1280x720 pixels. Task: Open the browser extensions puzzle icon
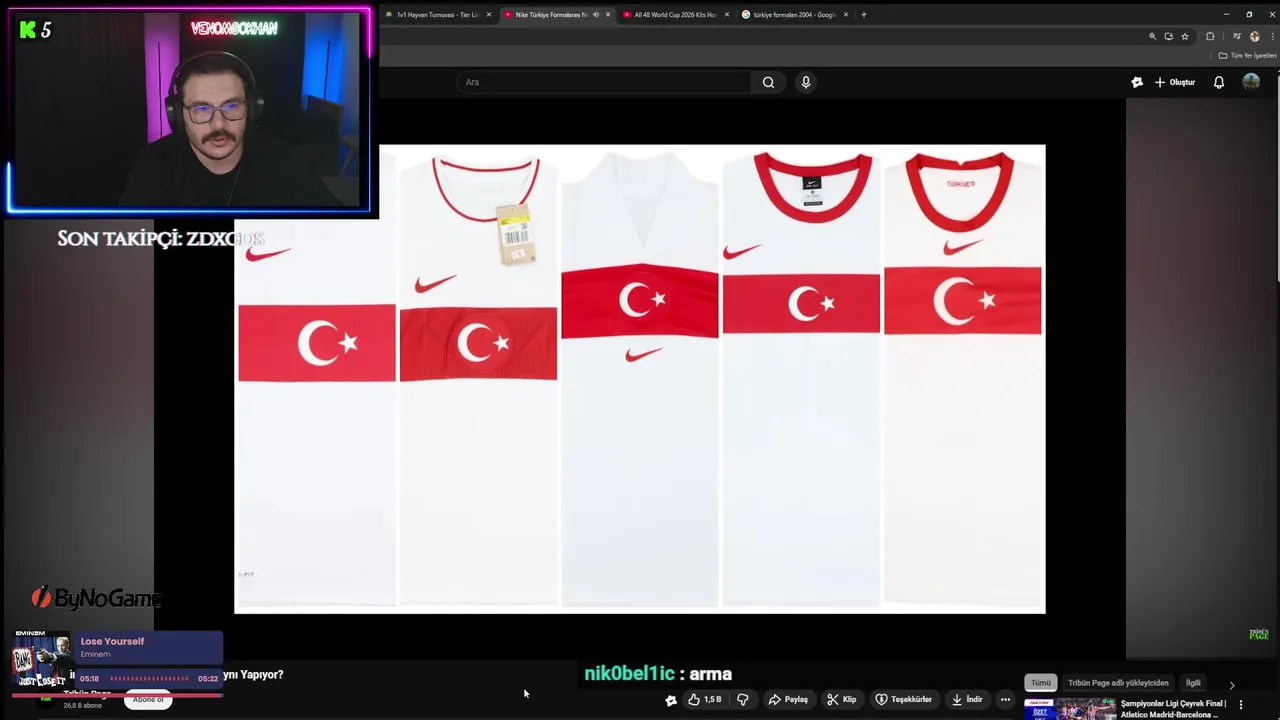point(1210,36)
